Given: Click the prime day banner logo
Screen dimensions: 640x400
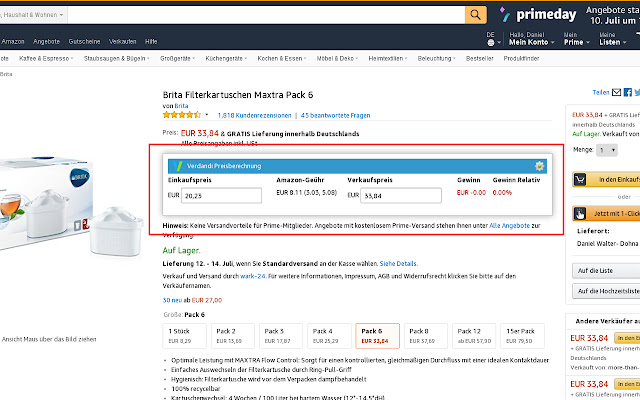Looking at the screenshot, I should click(538, 15).
